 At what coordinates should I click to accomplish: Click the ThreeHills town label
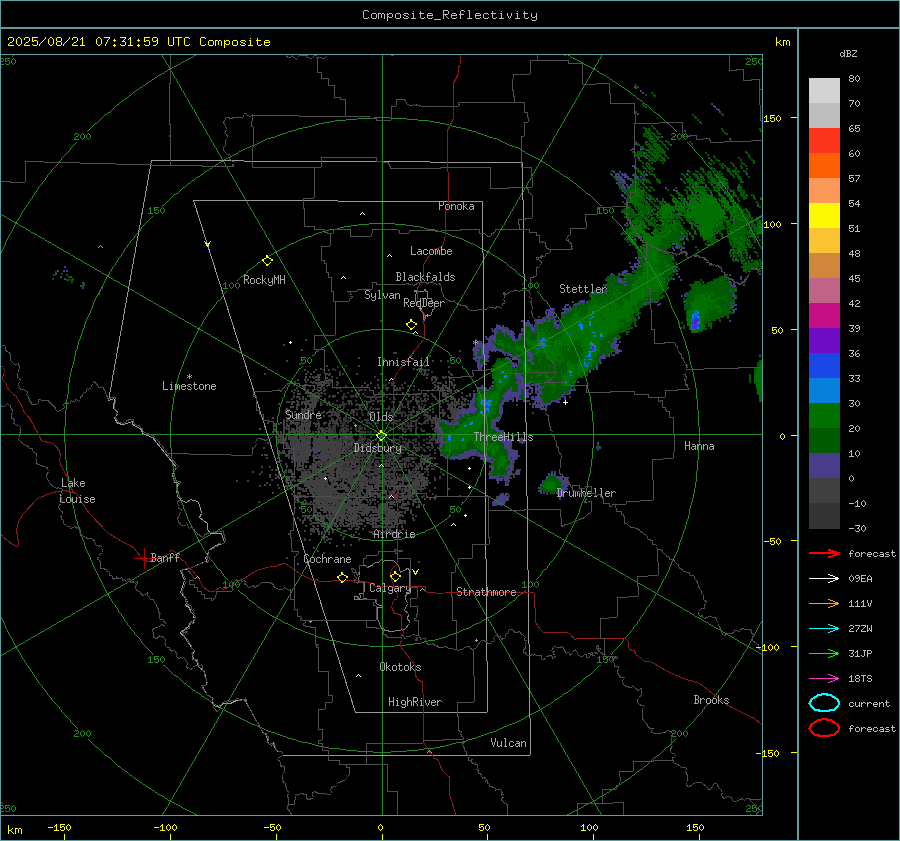click(503, 437)
